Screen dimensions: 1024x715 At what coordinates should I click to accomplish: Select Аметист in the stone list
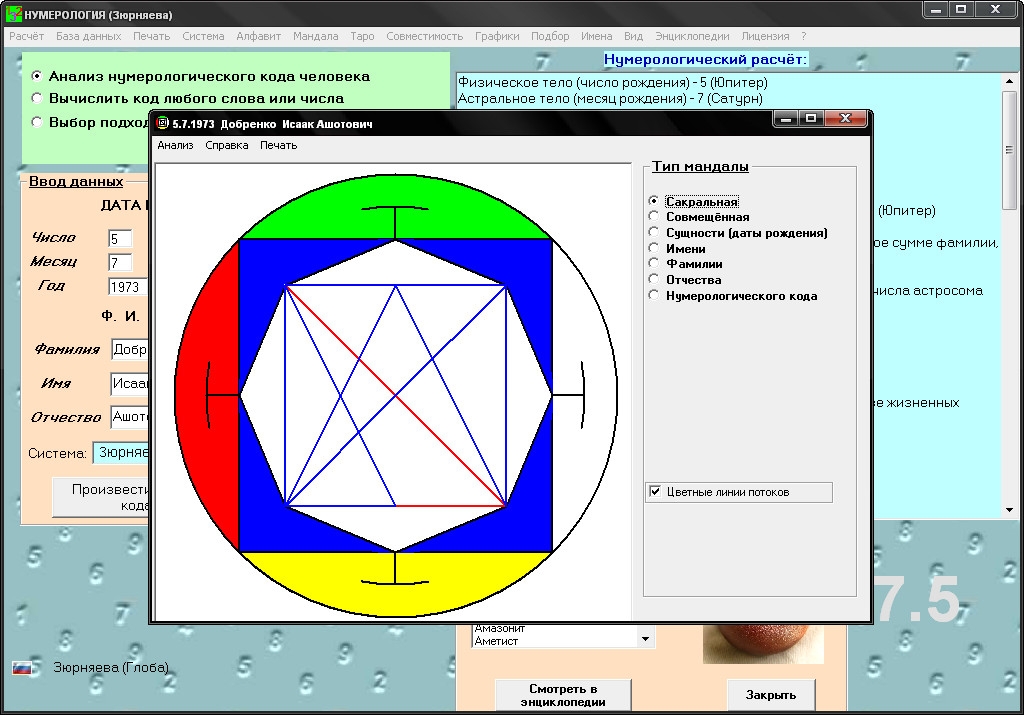[496, 641]
